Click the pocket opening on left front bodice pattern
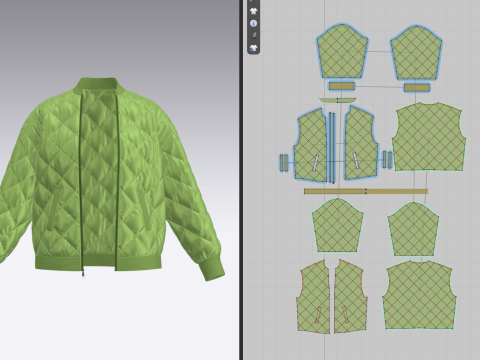 tap(315, 163)
